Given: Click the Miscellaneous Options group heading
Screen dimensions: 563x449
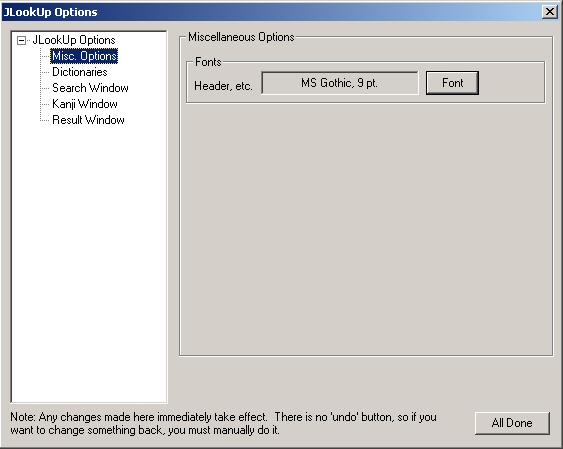Looking at the screenshot, I should point(241,37).
